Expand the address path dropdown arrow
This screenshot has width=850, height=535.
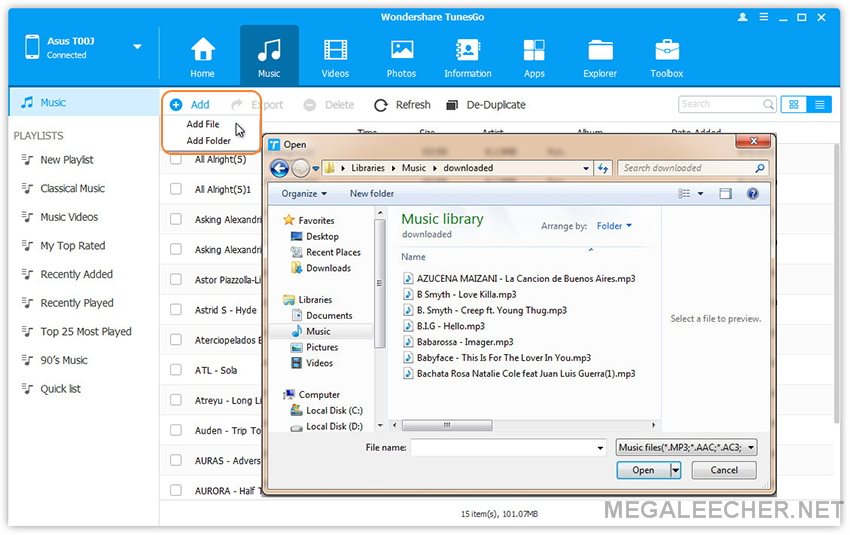pos(586,169)
